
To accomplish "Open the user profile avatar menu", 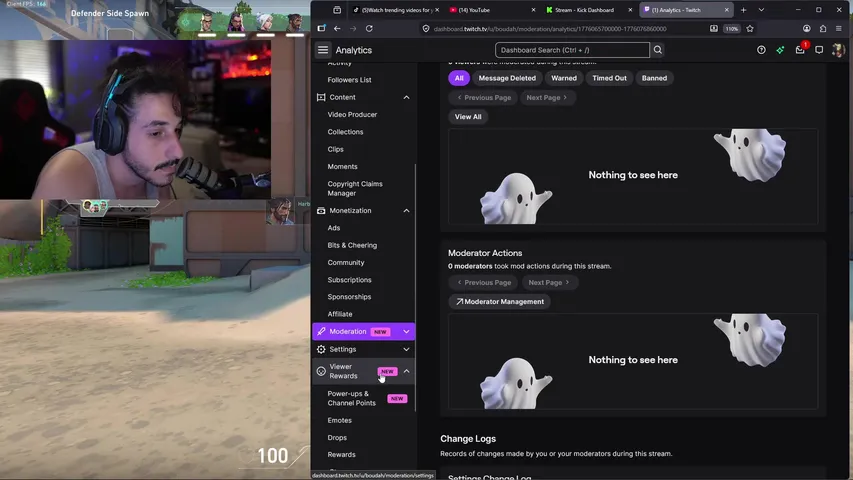I will click(x=838, y=50).
